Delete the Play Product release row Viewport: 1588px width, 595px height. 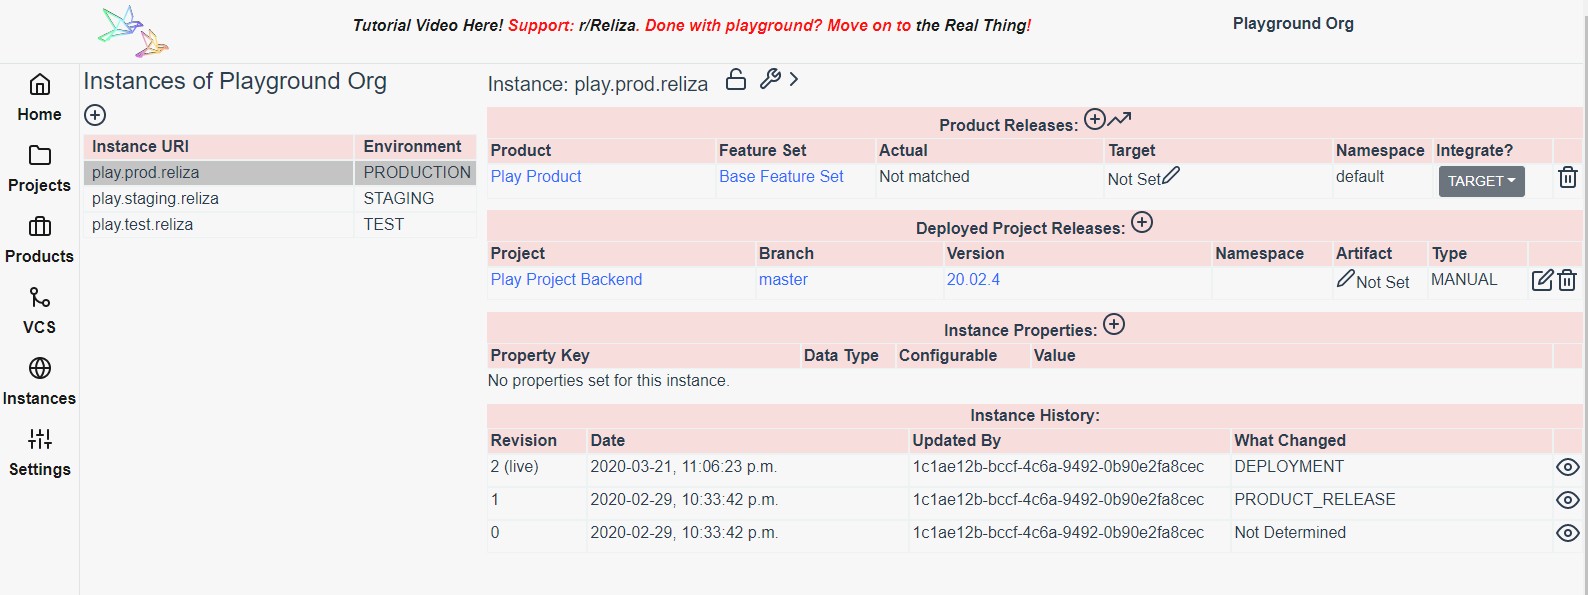click(x=1567, y=178)
